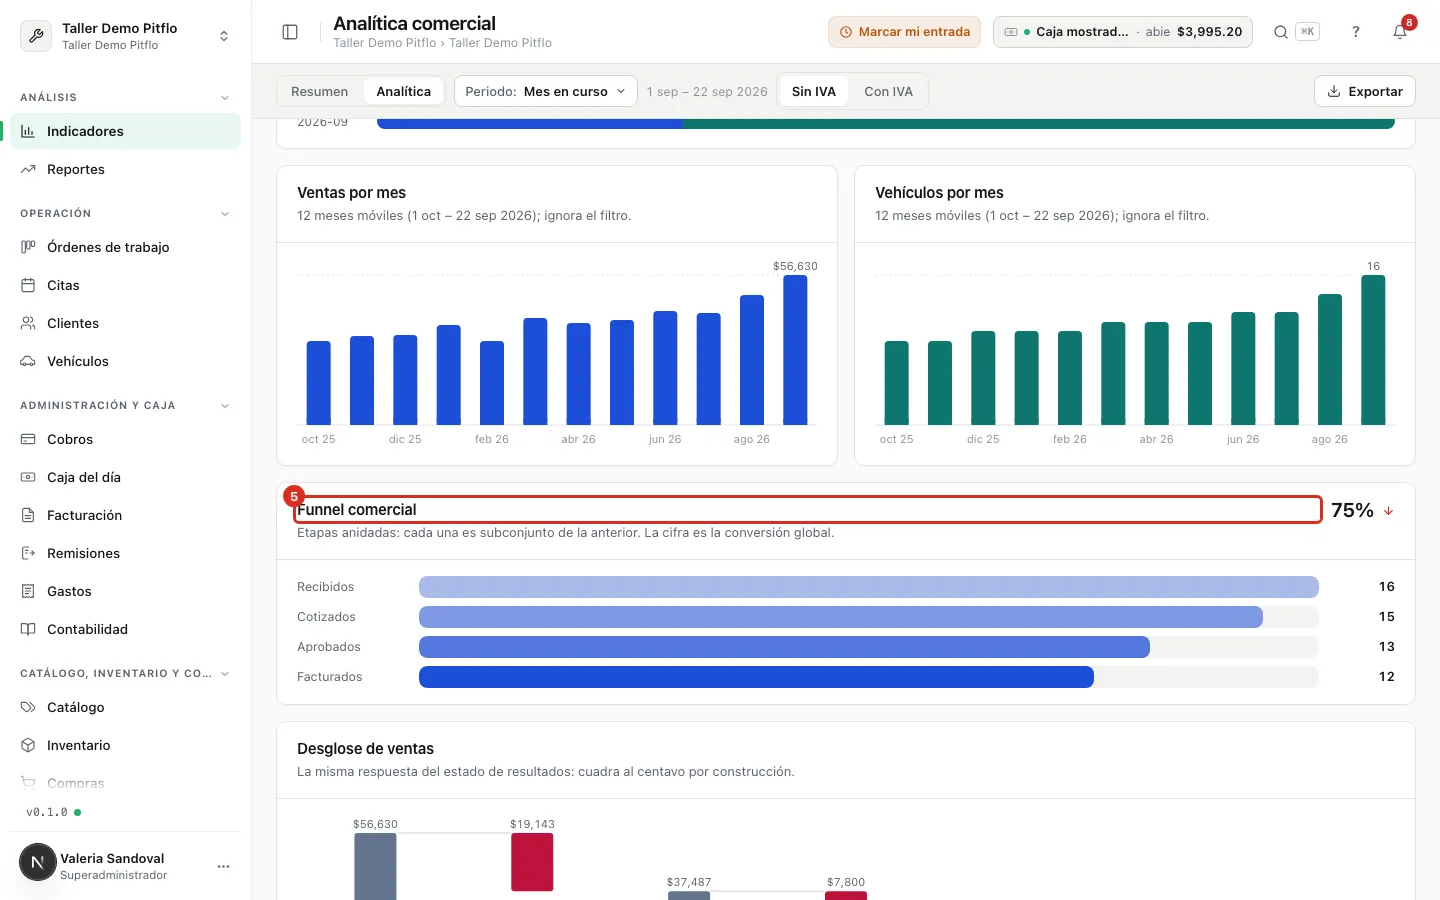Click the Gastos receipt icon
The height and width of the screenshot is (900, 1440).
28,591
